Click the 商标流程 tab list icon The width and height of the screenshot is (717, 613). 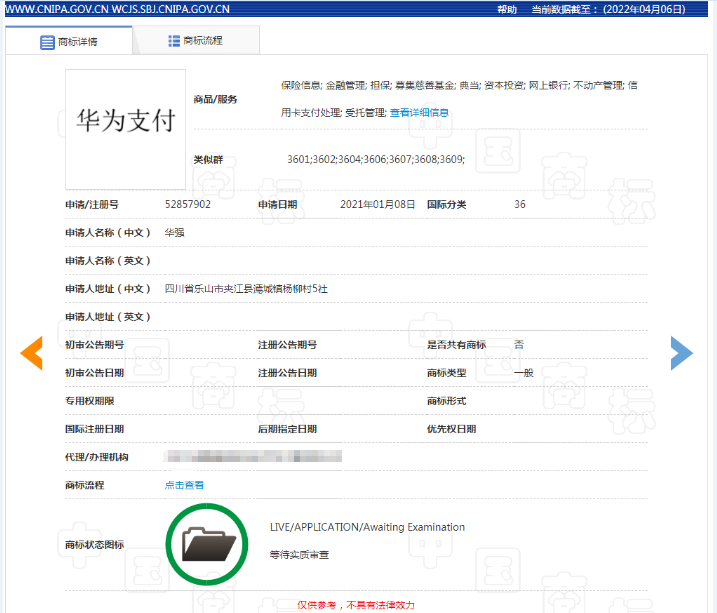click(174, 41)
